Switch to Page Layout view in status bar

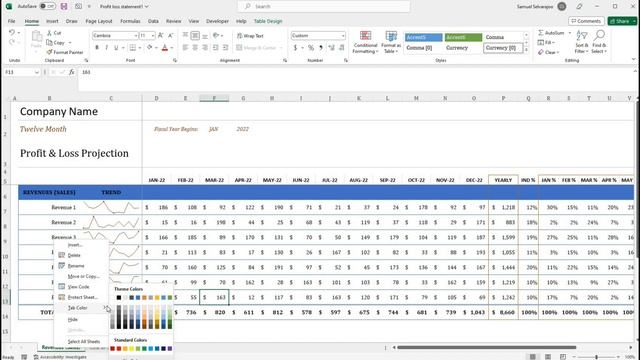click(548, 357)
